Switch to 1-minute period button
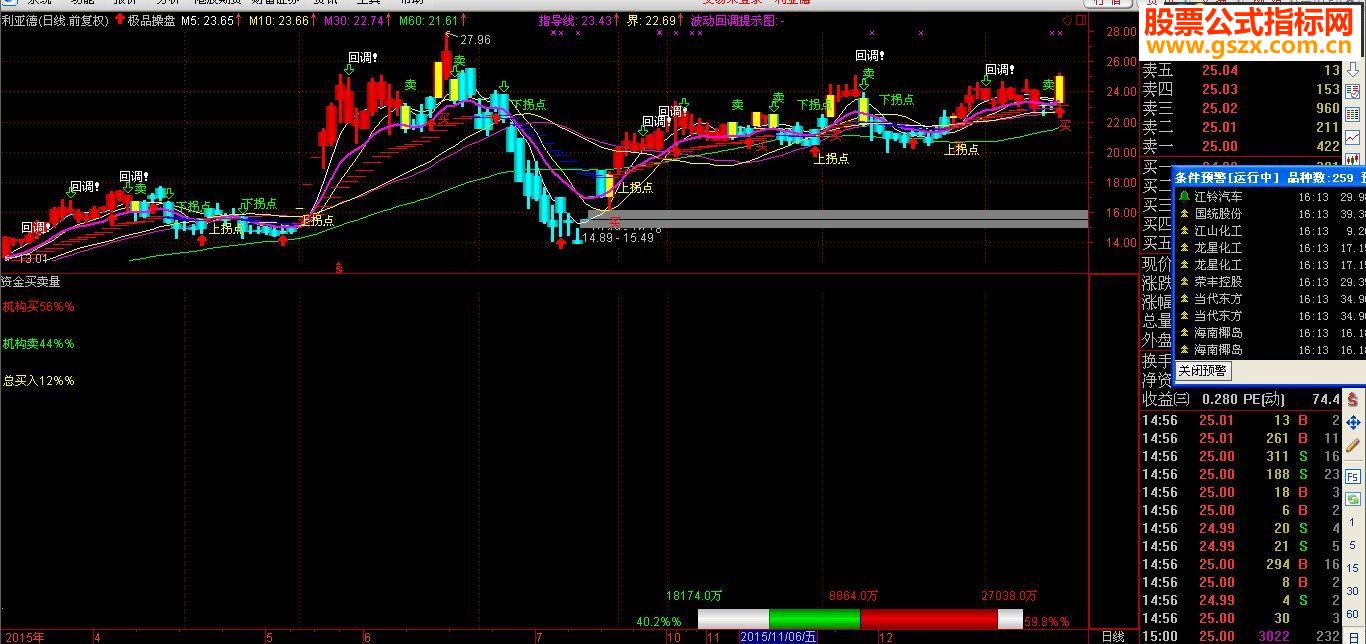The width and height of the screenshot is (1366, 644). 1352,522
